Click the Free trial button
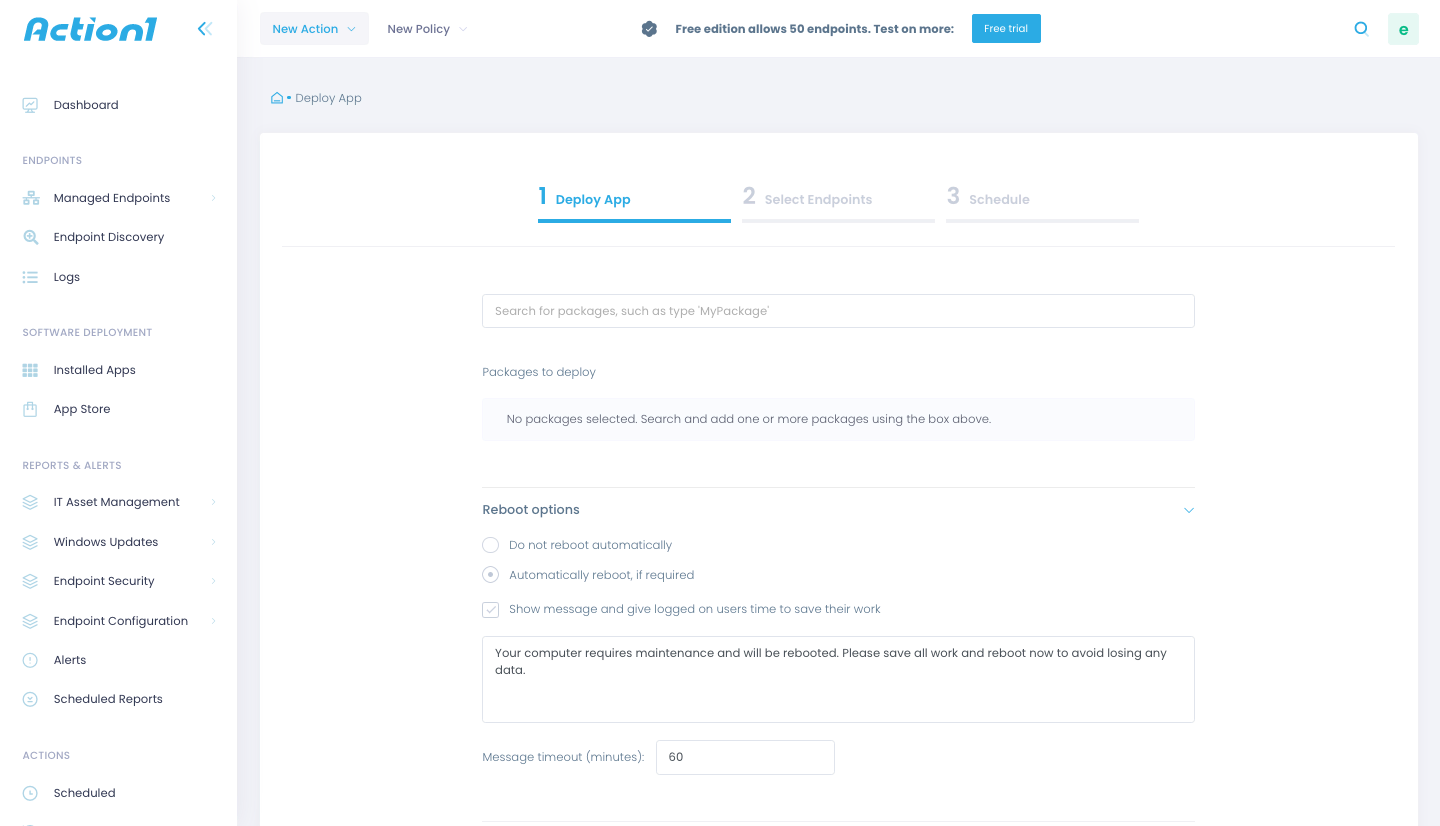1440x826 pixels. [x=1006, y=28]
